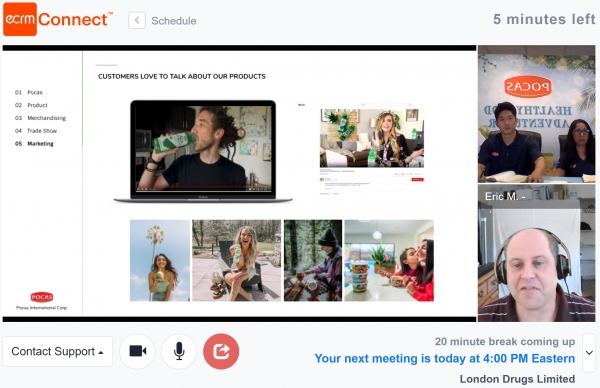Go back to Schedule

pyautogui.click(x=174, y=21)
